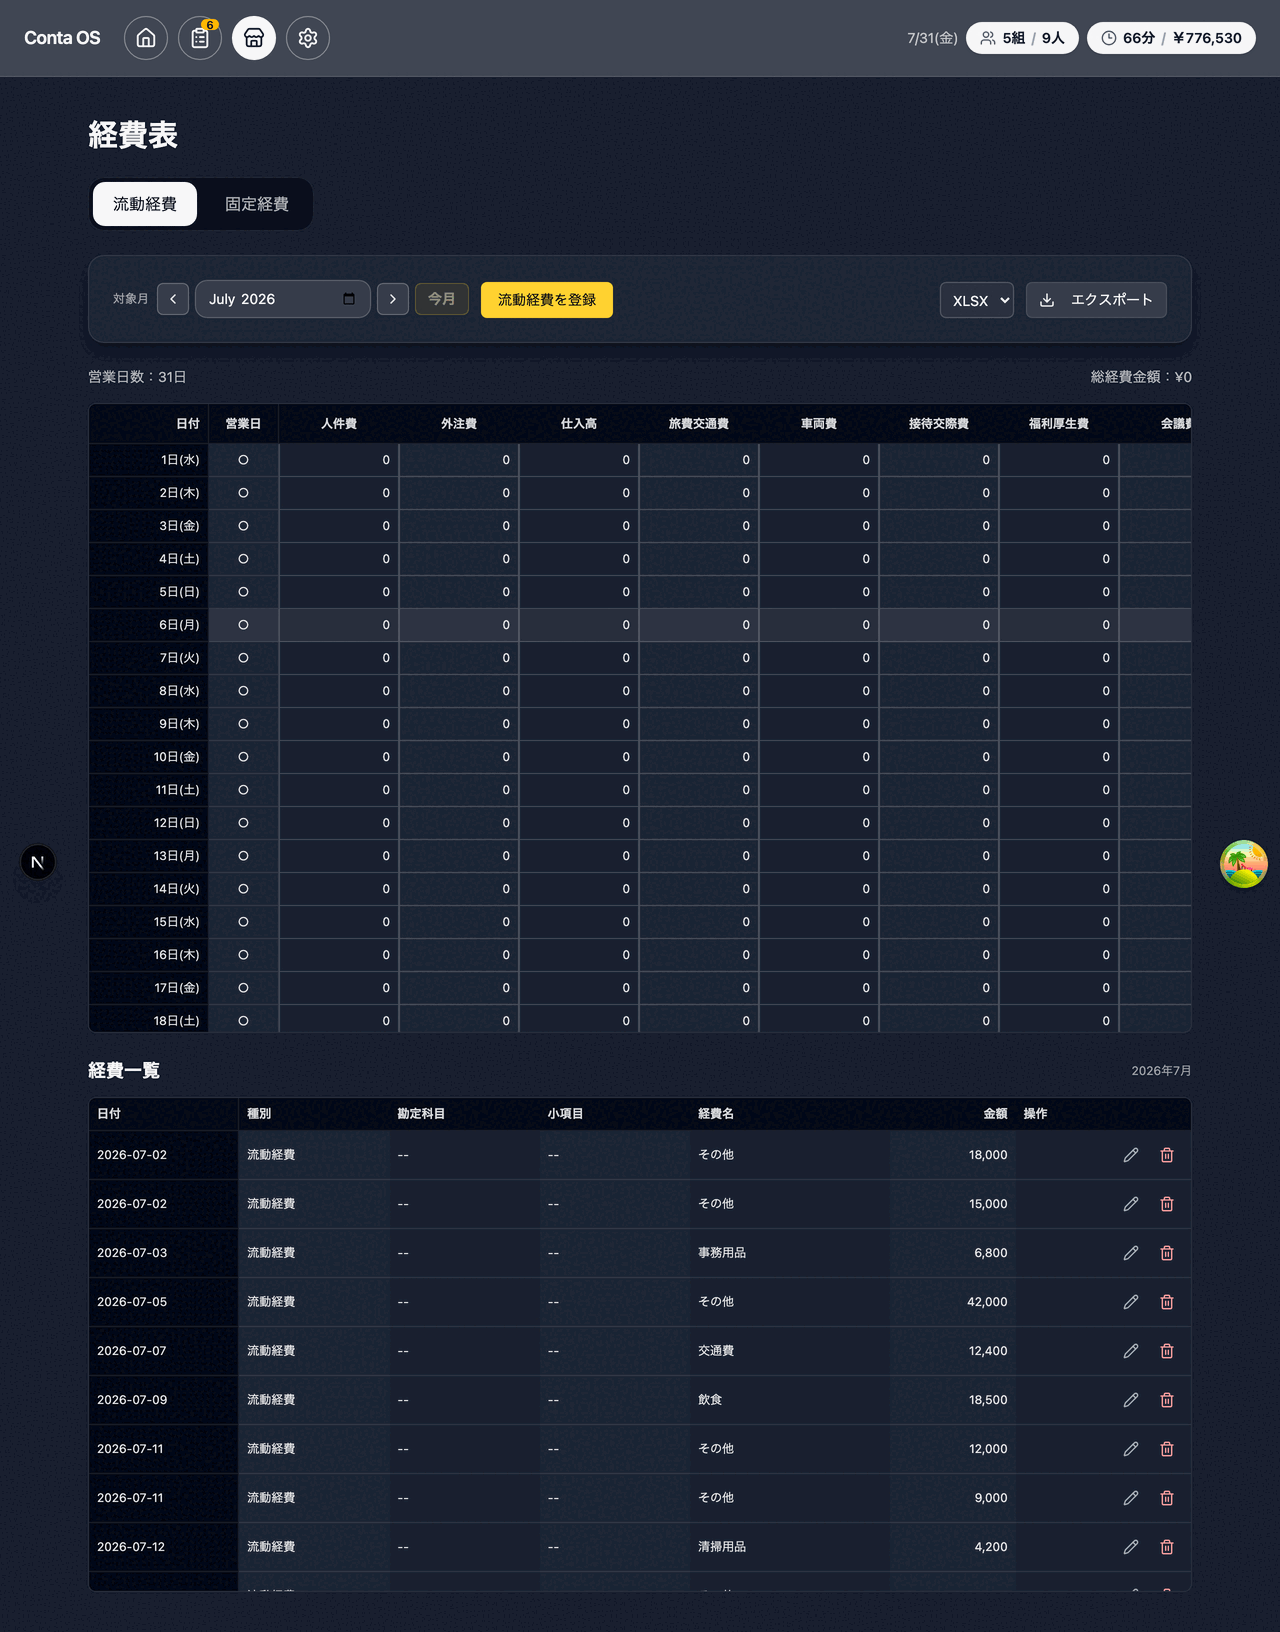1280x1632 pixels.
Task: Select the 外注費 cell for 3日(金)
Action: pos(459,526)
